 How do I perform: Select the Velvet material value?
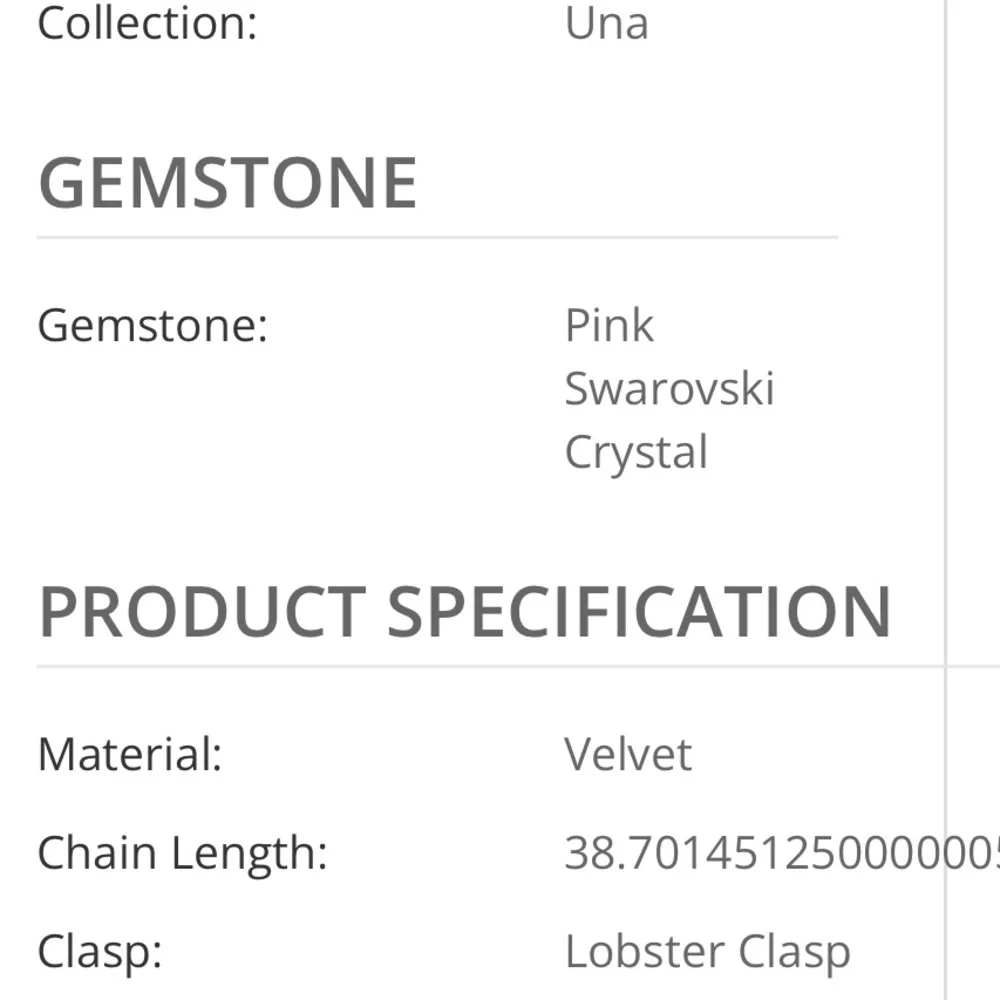coord(628,754)
